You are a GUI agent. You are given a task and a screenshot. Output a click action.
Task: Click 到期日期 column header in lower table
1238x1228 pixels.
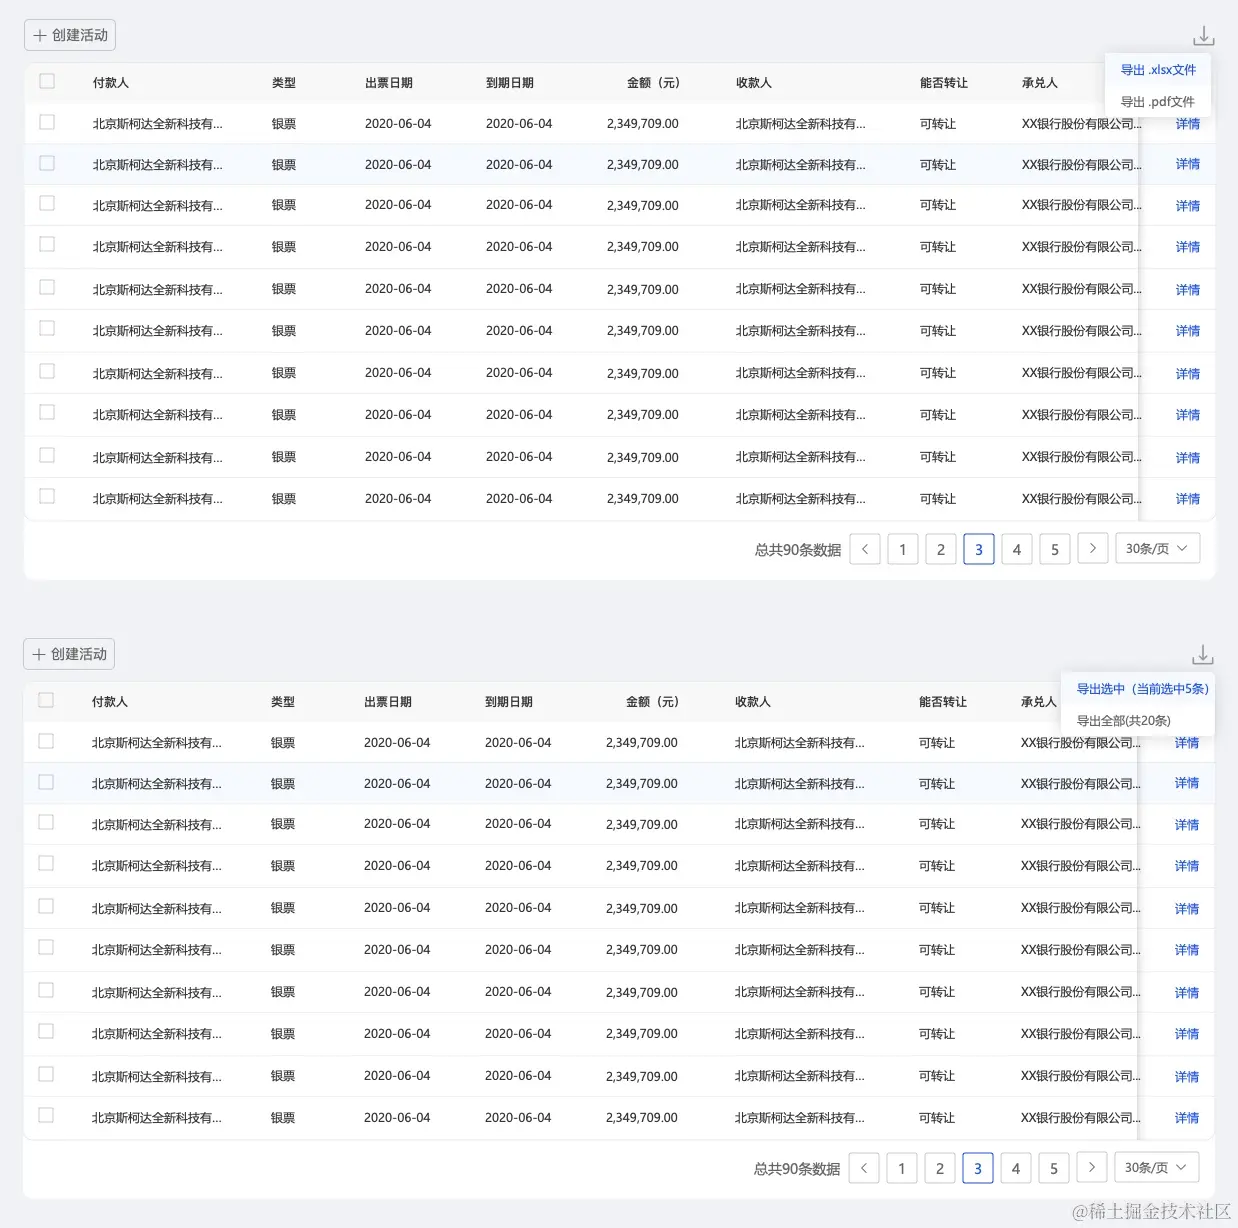pyautogui.click(x=509, y=702)
